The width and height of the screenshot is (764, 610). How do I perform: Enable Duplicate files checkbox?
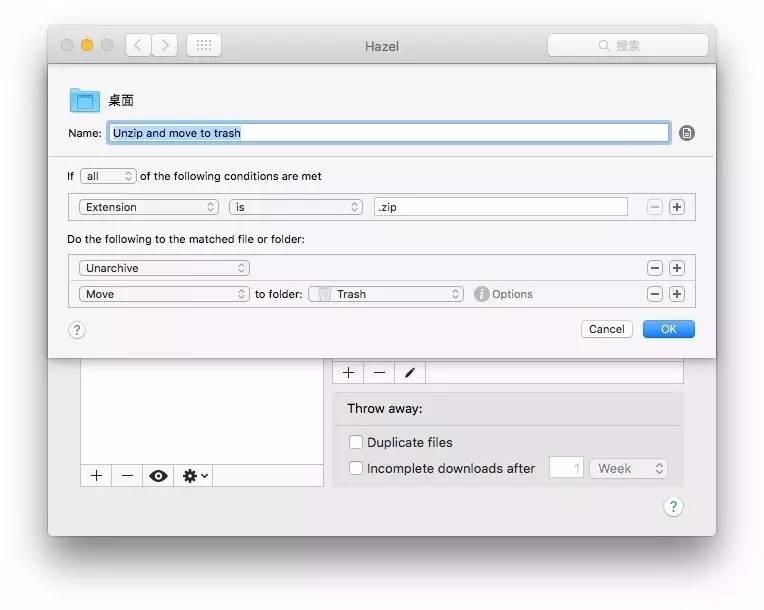pos(356,442)
